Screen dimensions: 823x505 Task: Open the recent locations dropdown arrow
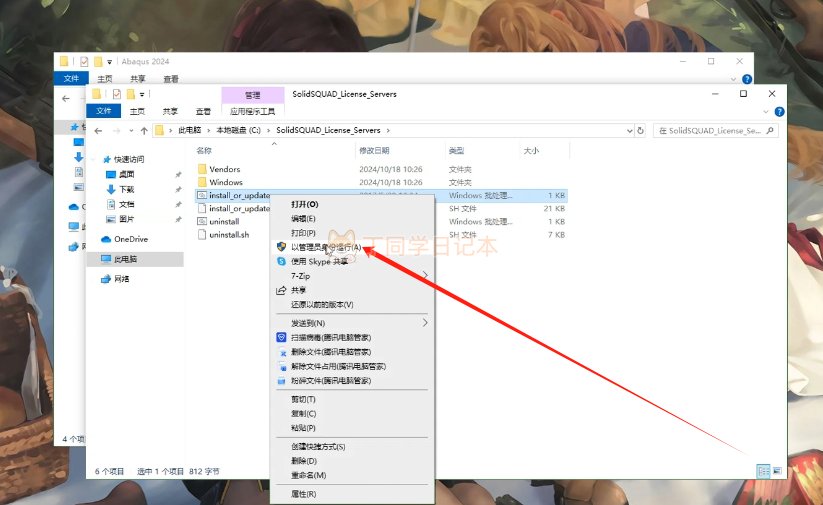pos(131,131)
